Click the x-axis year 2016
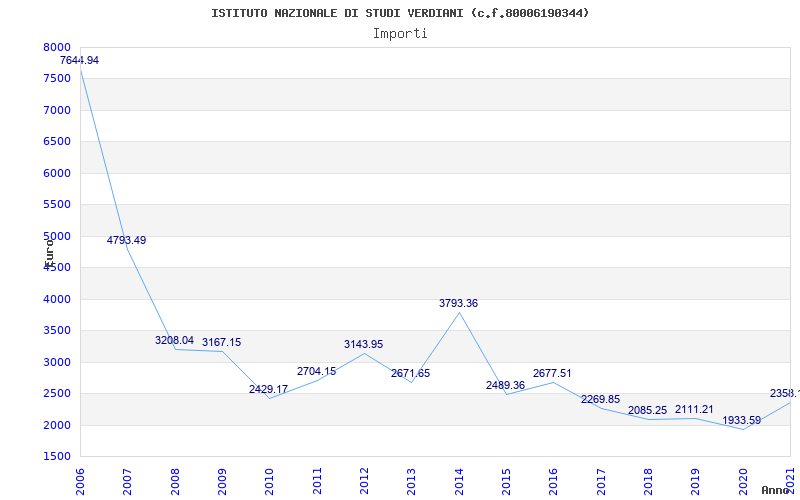The image size is (800, 500). point(554,482)
